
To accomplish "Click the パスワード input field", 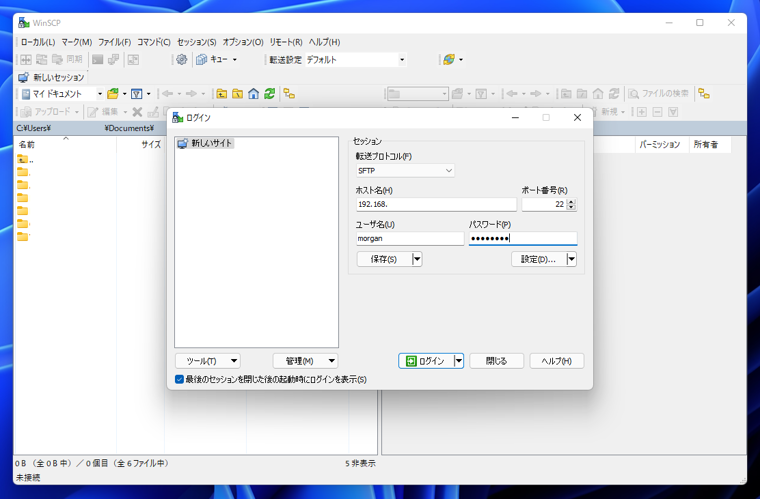I will point(523,238).
